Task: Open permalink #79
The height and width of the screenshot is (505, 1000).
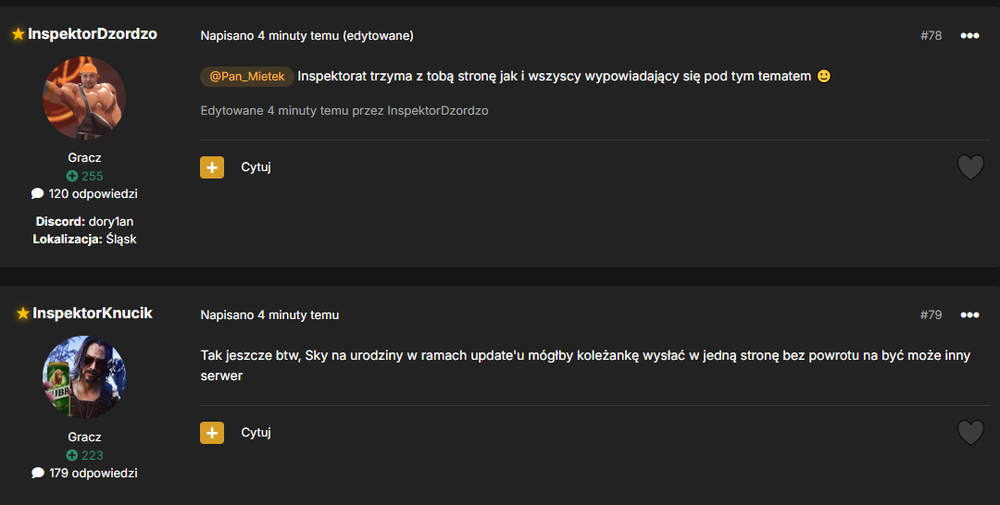Action: point(930,315)
